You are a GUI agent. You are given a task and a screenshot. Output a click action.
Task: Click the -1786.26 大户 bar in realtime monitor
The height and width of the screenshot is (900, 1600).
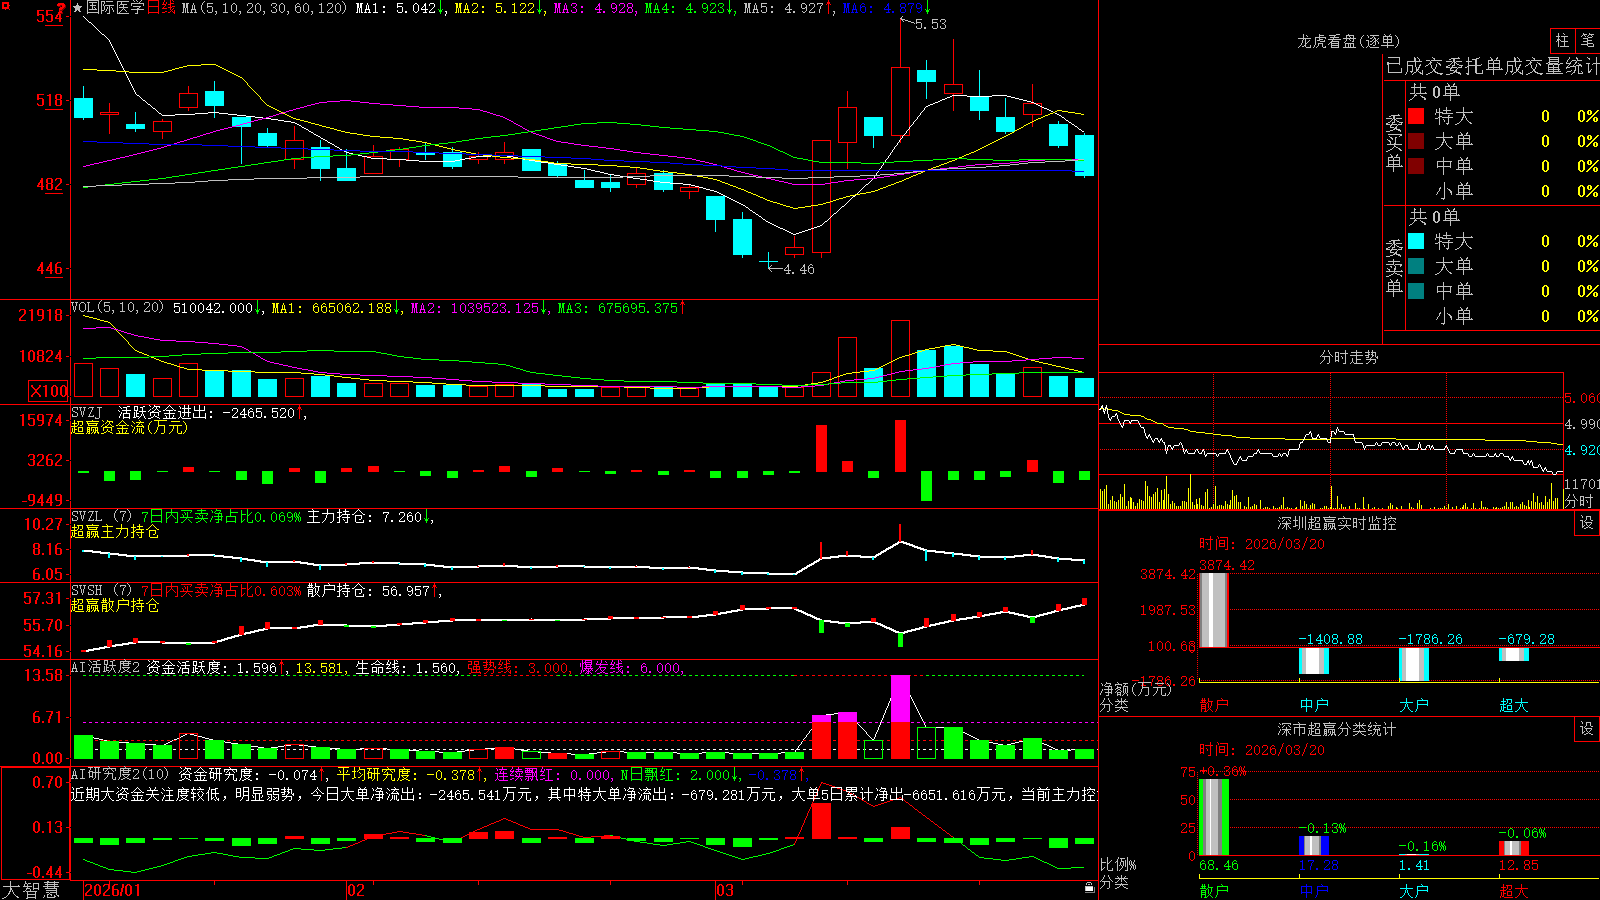(x=1413, y=664)
